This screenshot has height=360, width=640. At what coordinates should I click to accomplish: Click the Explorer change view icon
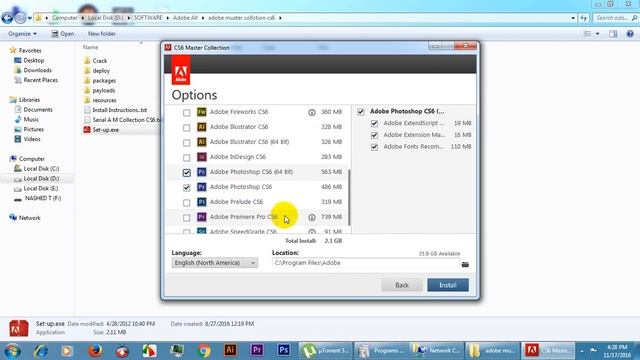588,34
